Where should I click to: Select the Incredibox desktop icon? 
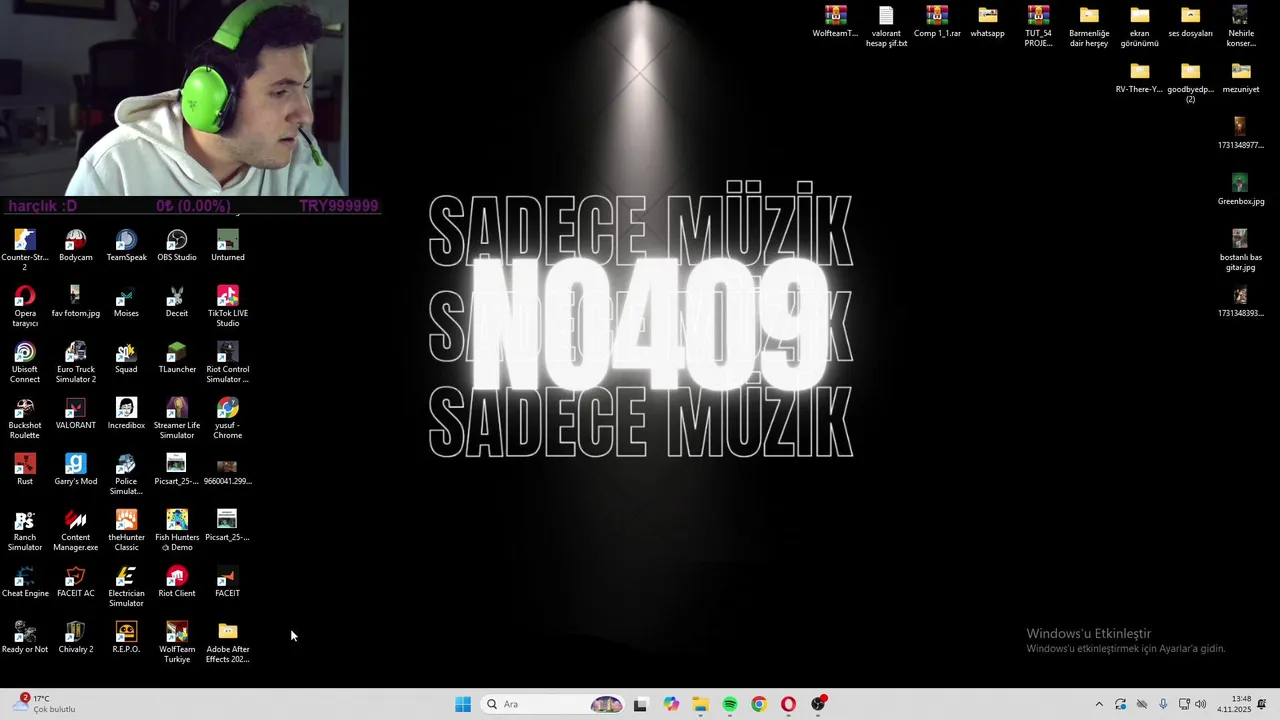(126, 414)
